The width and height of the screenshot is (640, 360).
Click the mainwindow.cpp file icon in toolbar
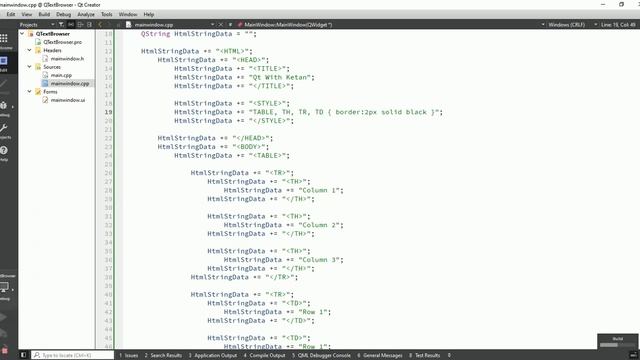coord(129,24)
